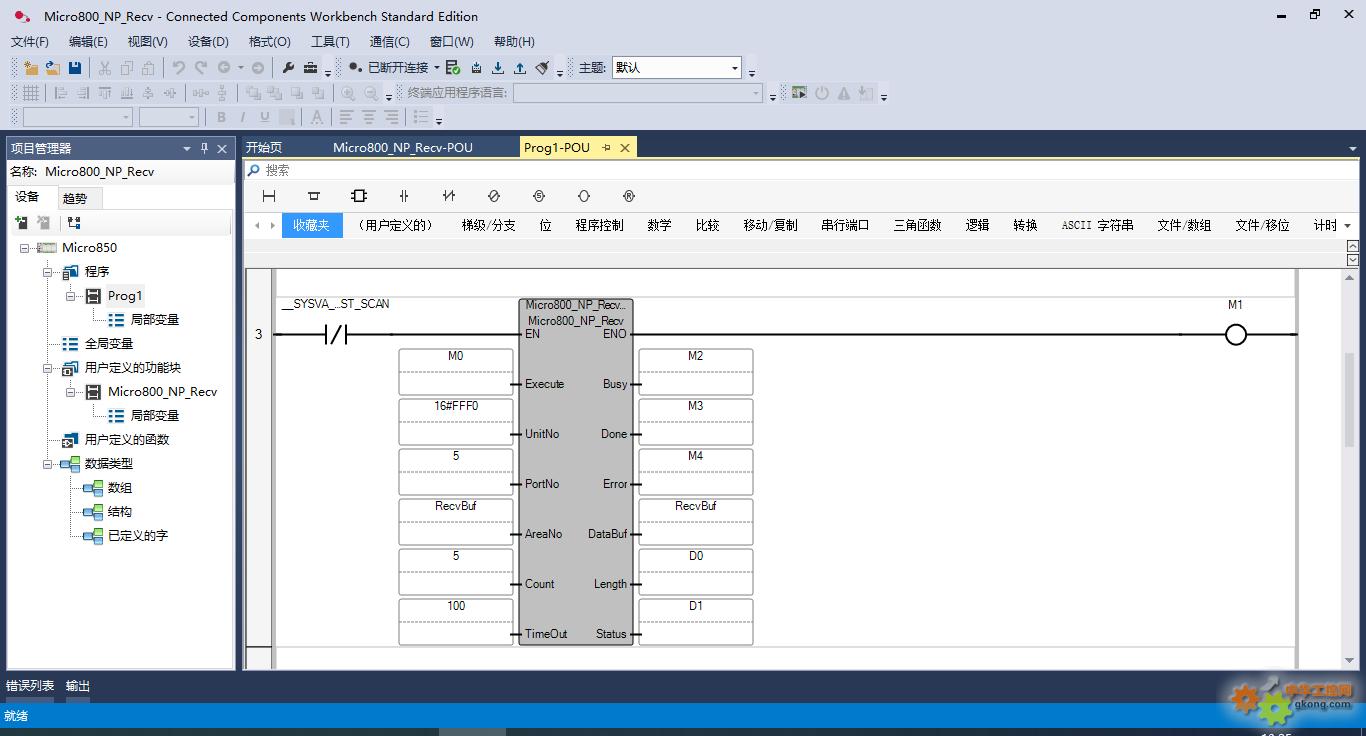Click the upload from controller icon
This screenshot has height=736, width=1366.
click(520, 68)
